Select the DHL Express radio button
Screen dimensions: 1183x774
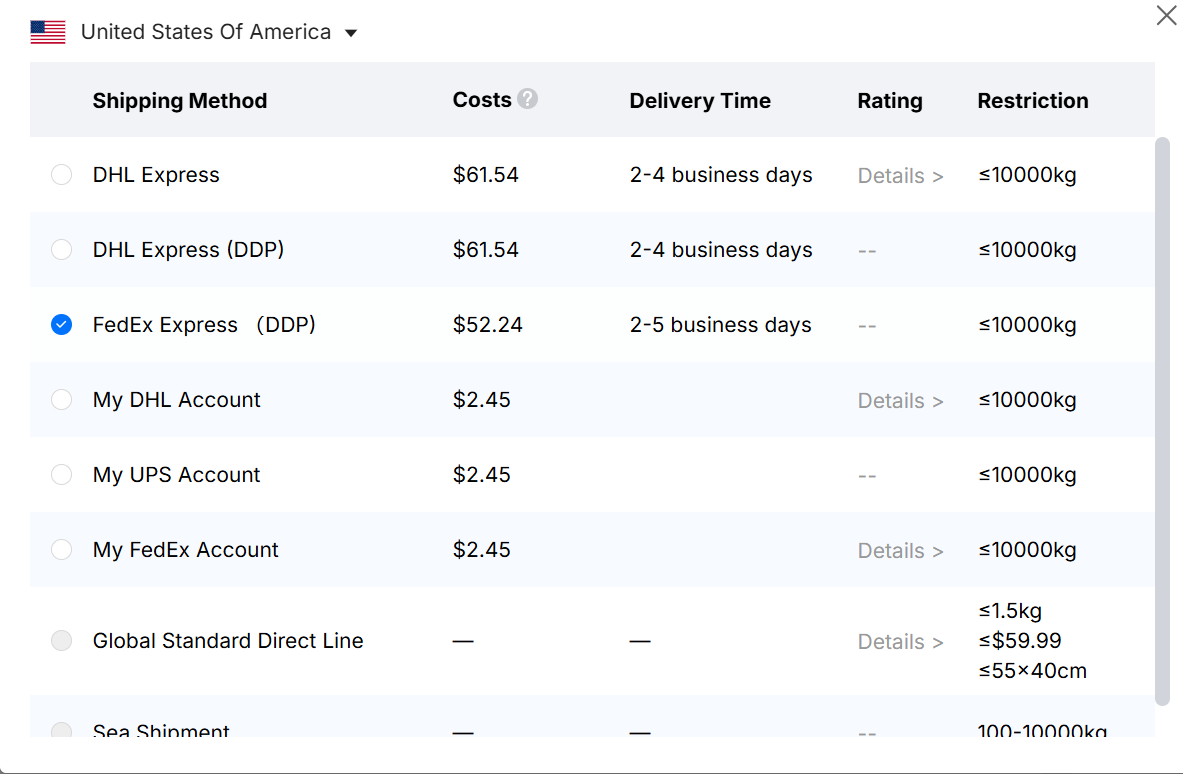61,174
